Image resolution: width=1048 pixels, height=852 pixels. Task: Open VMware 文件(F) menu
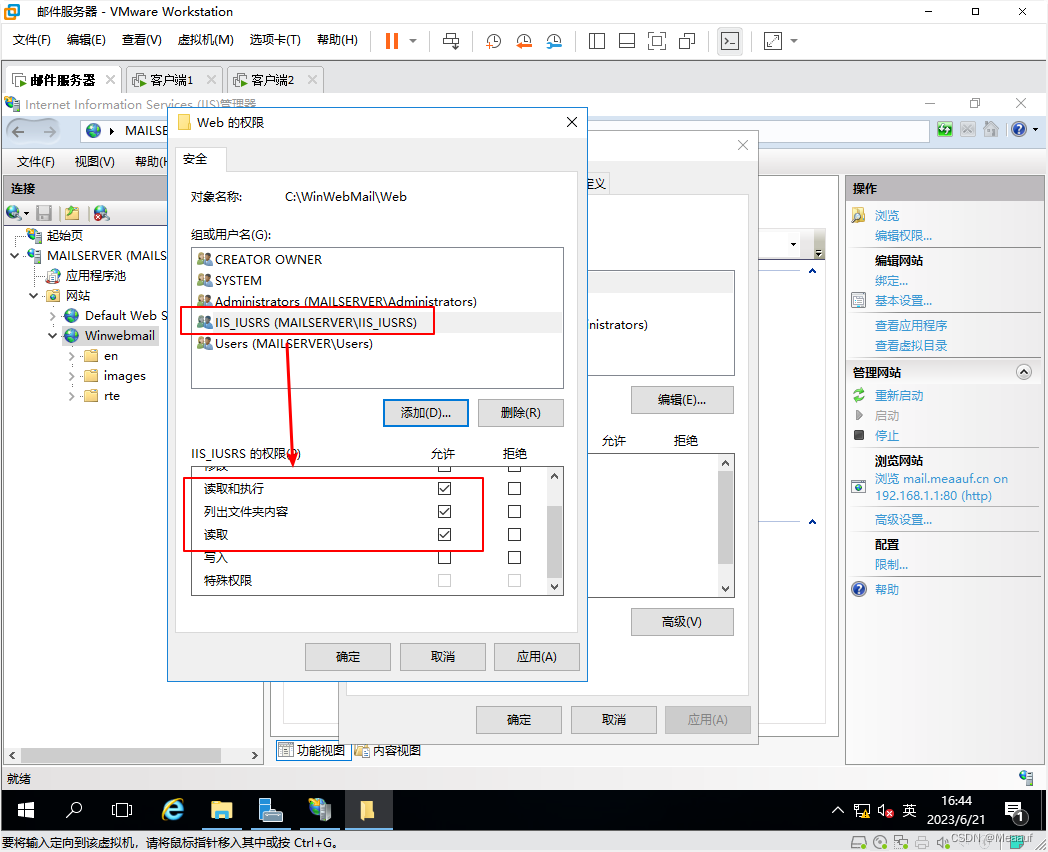point(31,40)
